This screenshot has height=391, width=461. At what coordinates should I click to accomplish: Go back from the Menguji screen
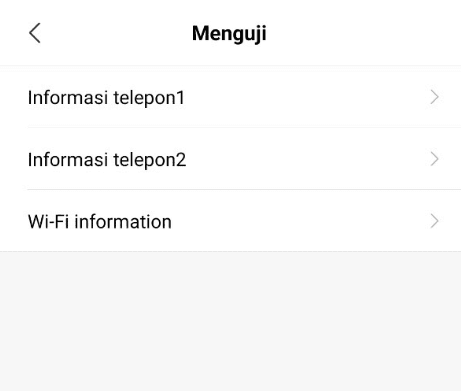35,33
